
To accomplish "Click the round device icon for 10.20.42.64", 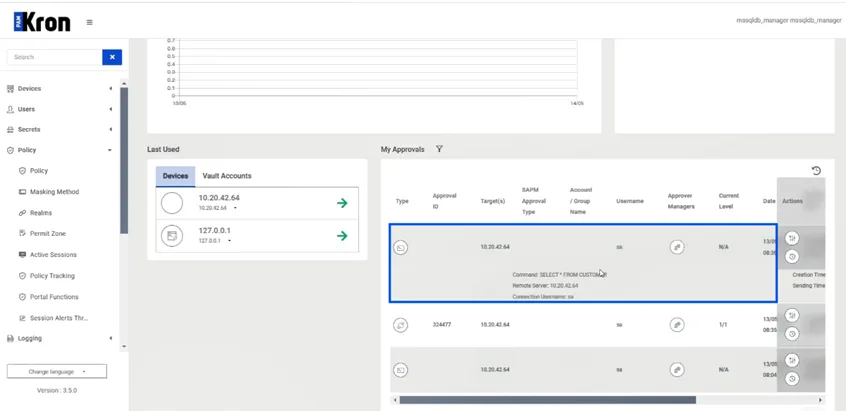I will (172, 203).
